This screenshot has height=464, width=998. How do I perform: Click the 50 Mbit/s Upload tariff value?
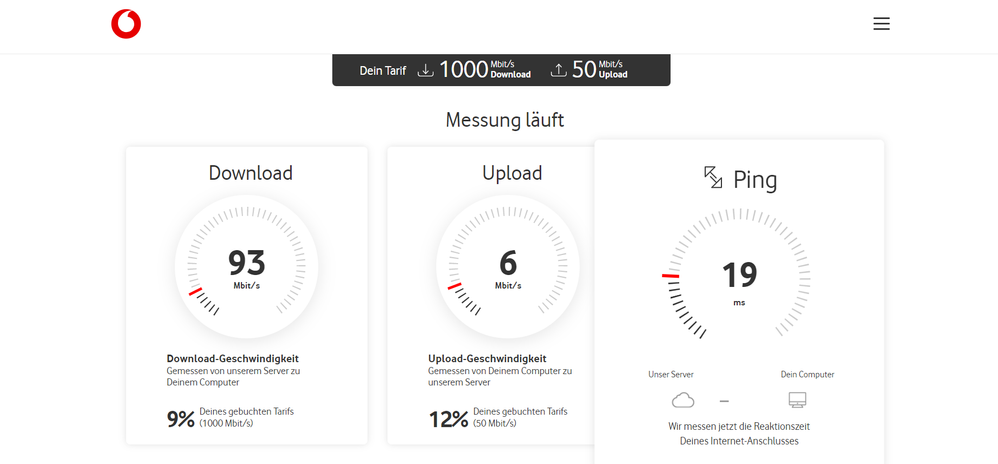[600, 70]
